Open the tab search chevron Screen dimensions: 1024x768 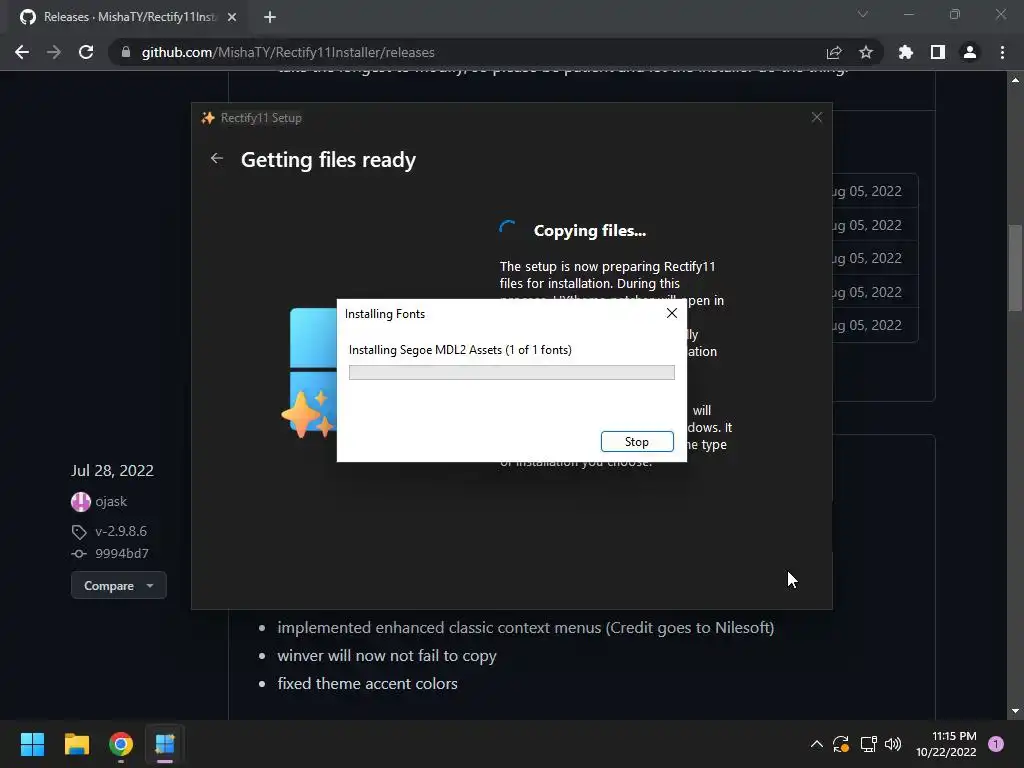(863, 14)
